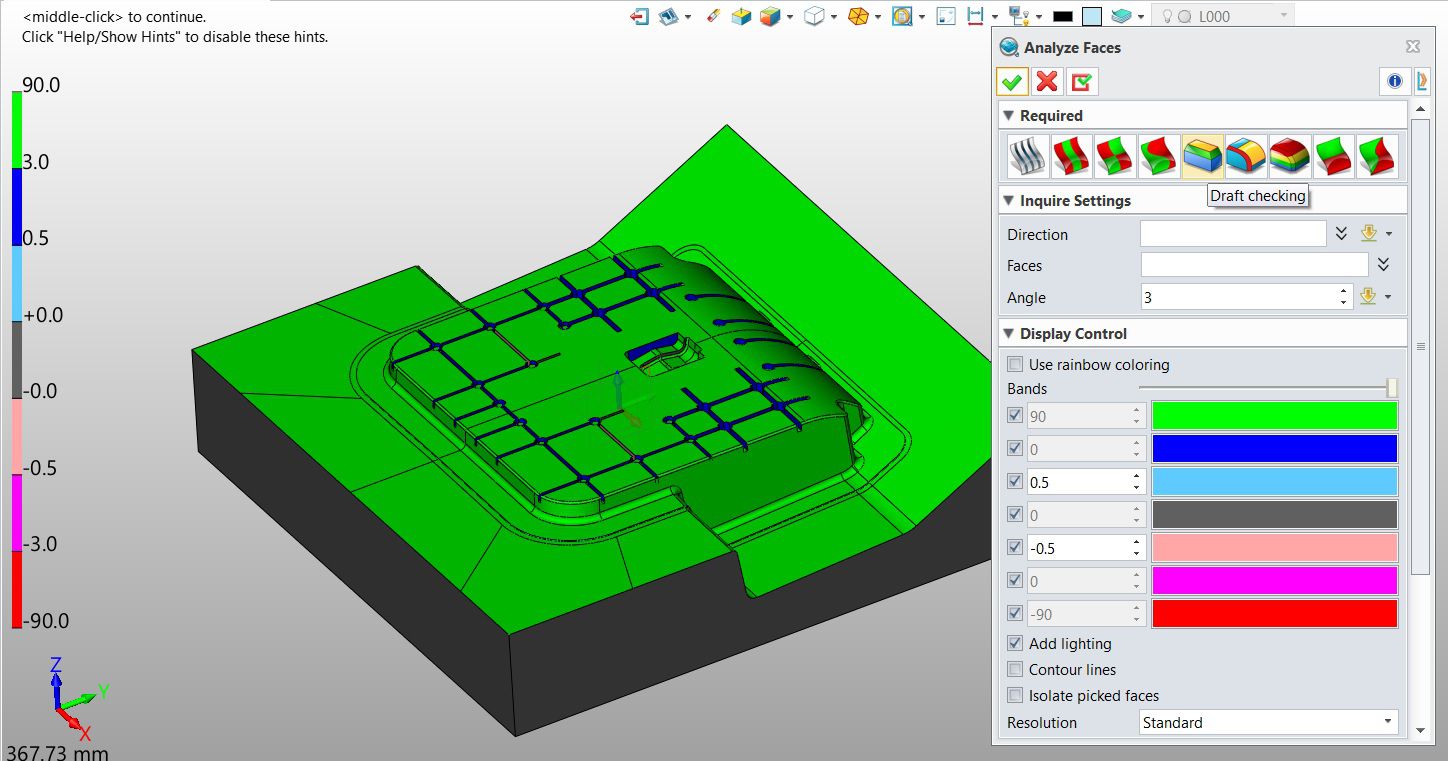The width and height of the screenshot is (1448, 761).
Task: Click the green color swatch for band 90
Action: tap(1274, 416)
